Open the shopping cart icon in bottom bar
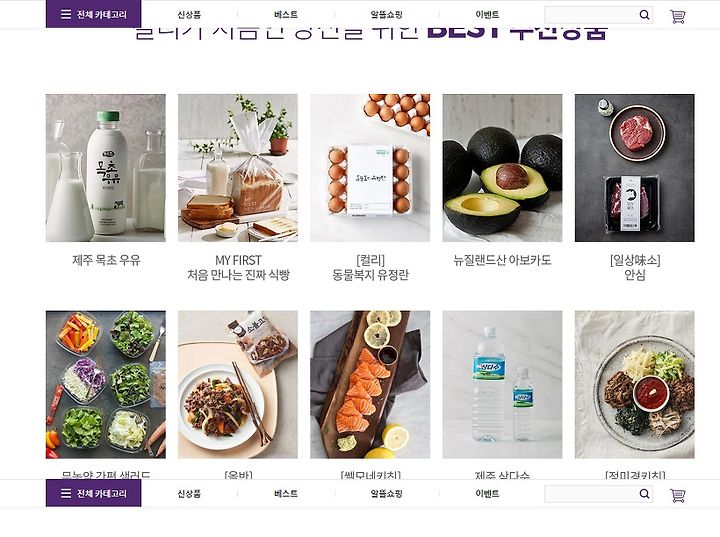Screen dimensions: 720x537 click(678, 495)
